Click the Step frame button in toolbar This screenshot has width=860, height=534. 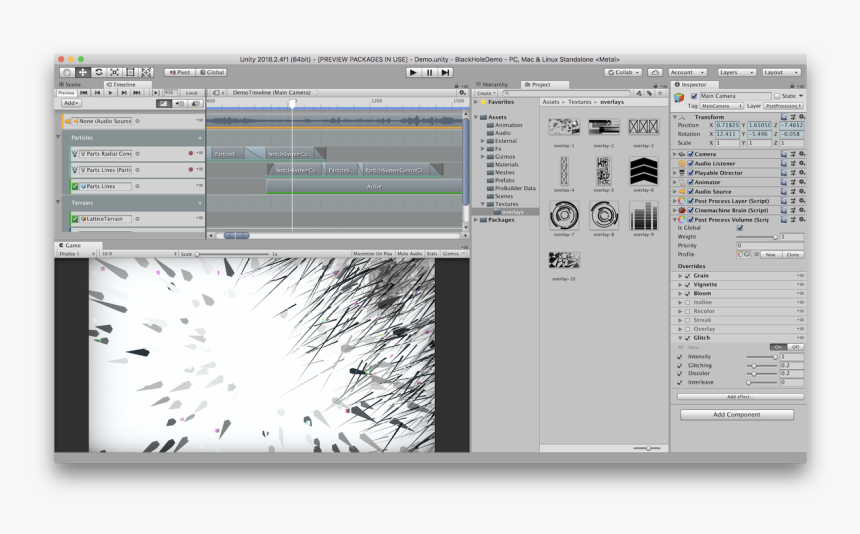pos(445,72)
